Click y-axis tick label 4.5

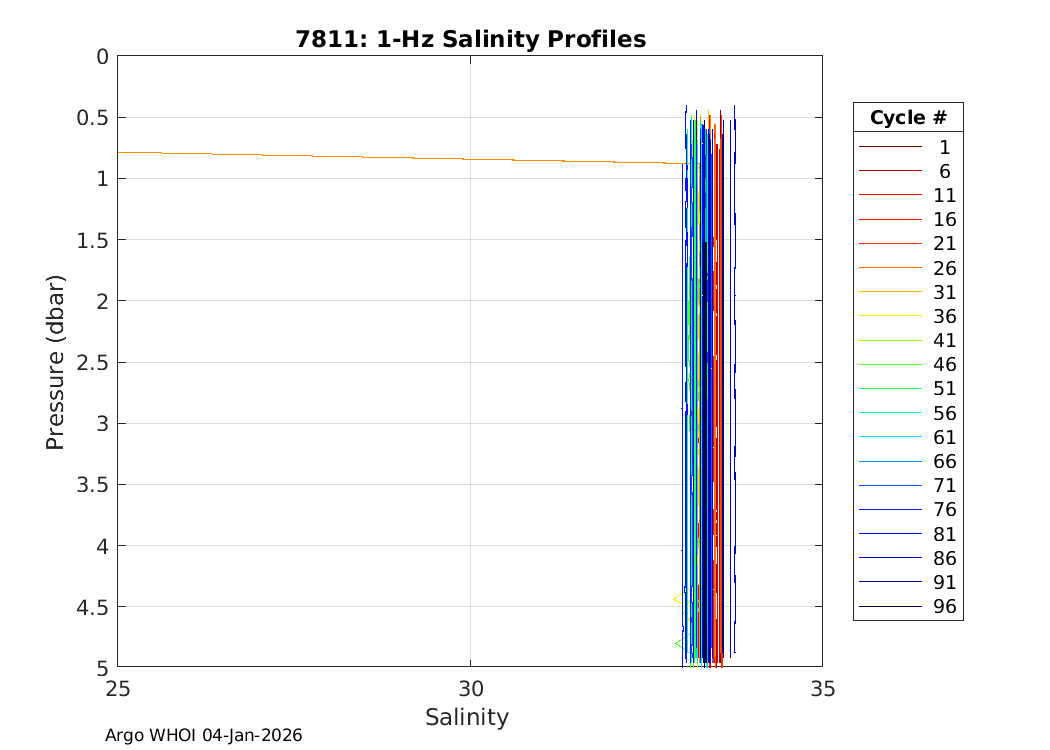point(88,607)
